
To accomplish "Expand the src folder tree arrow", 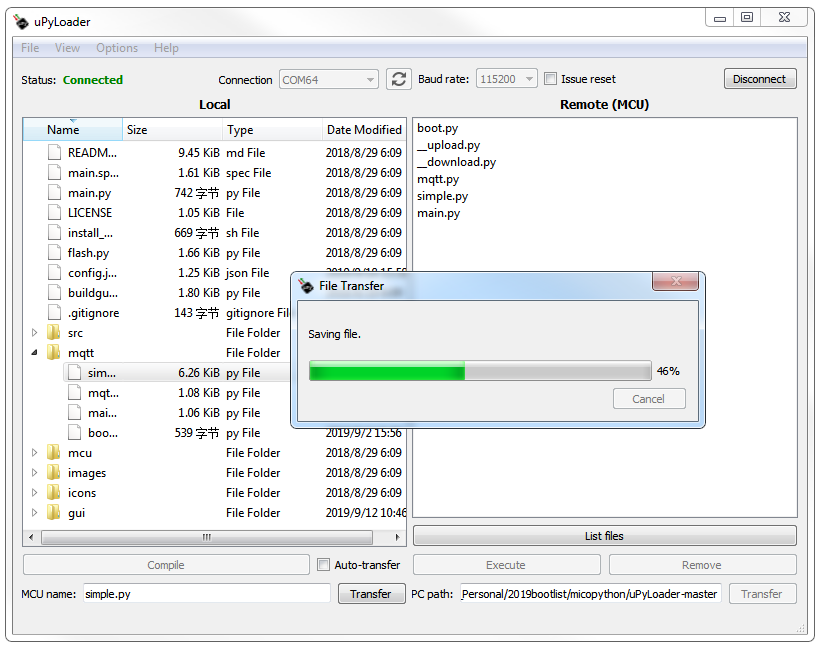I will tap(35, 332).
